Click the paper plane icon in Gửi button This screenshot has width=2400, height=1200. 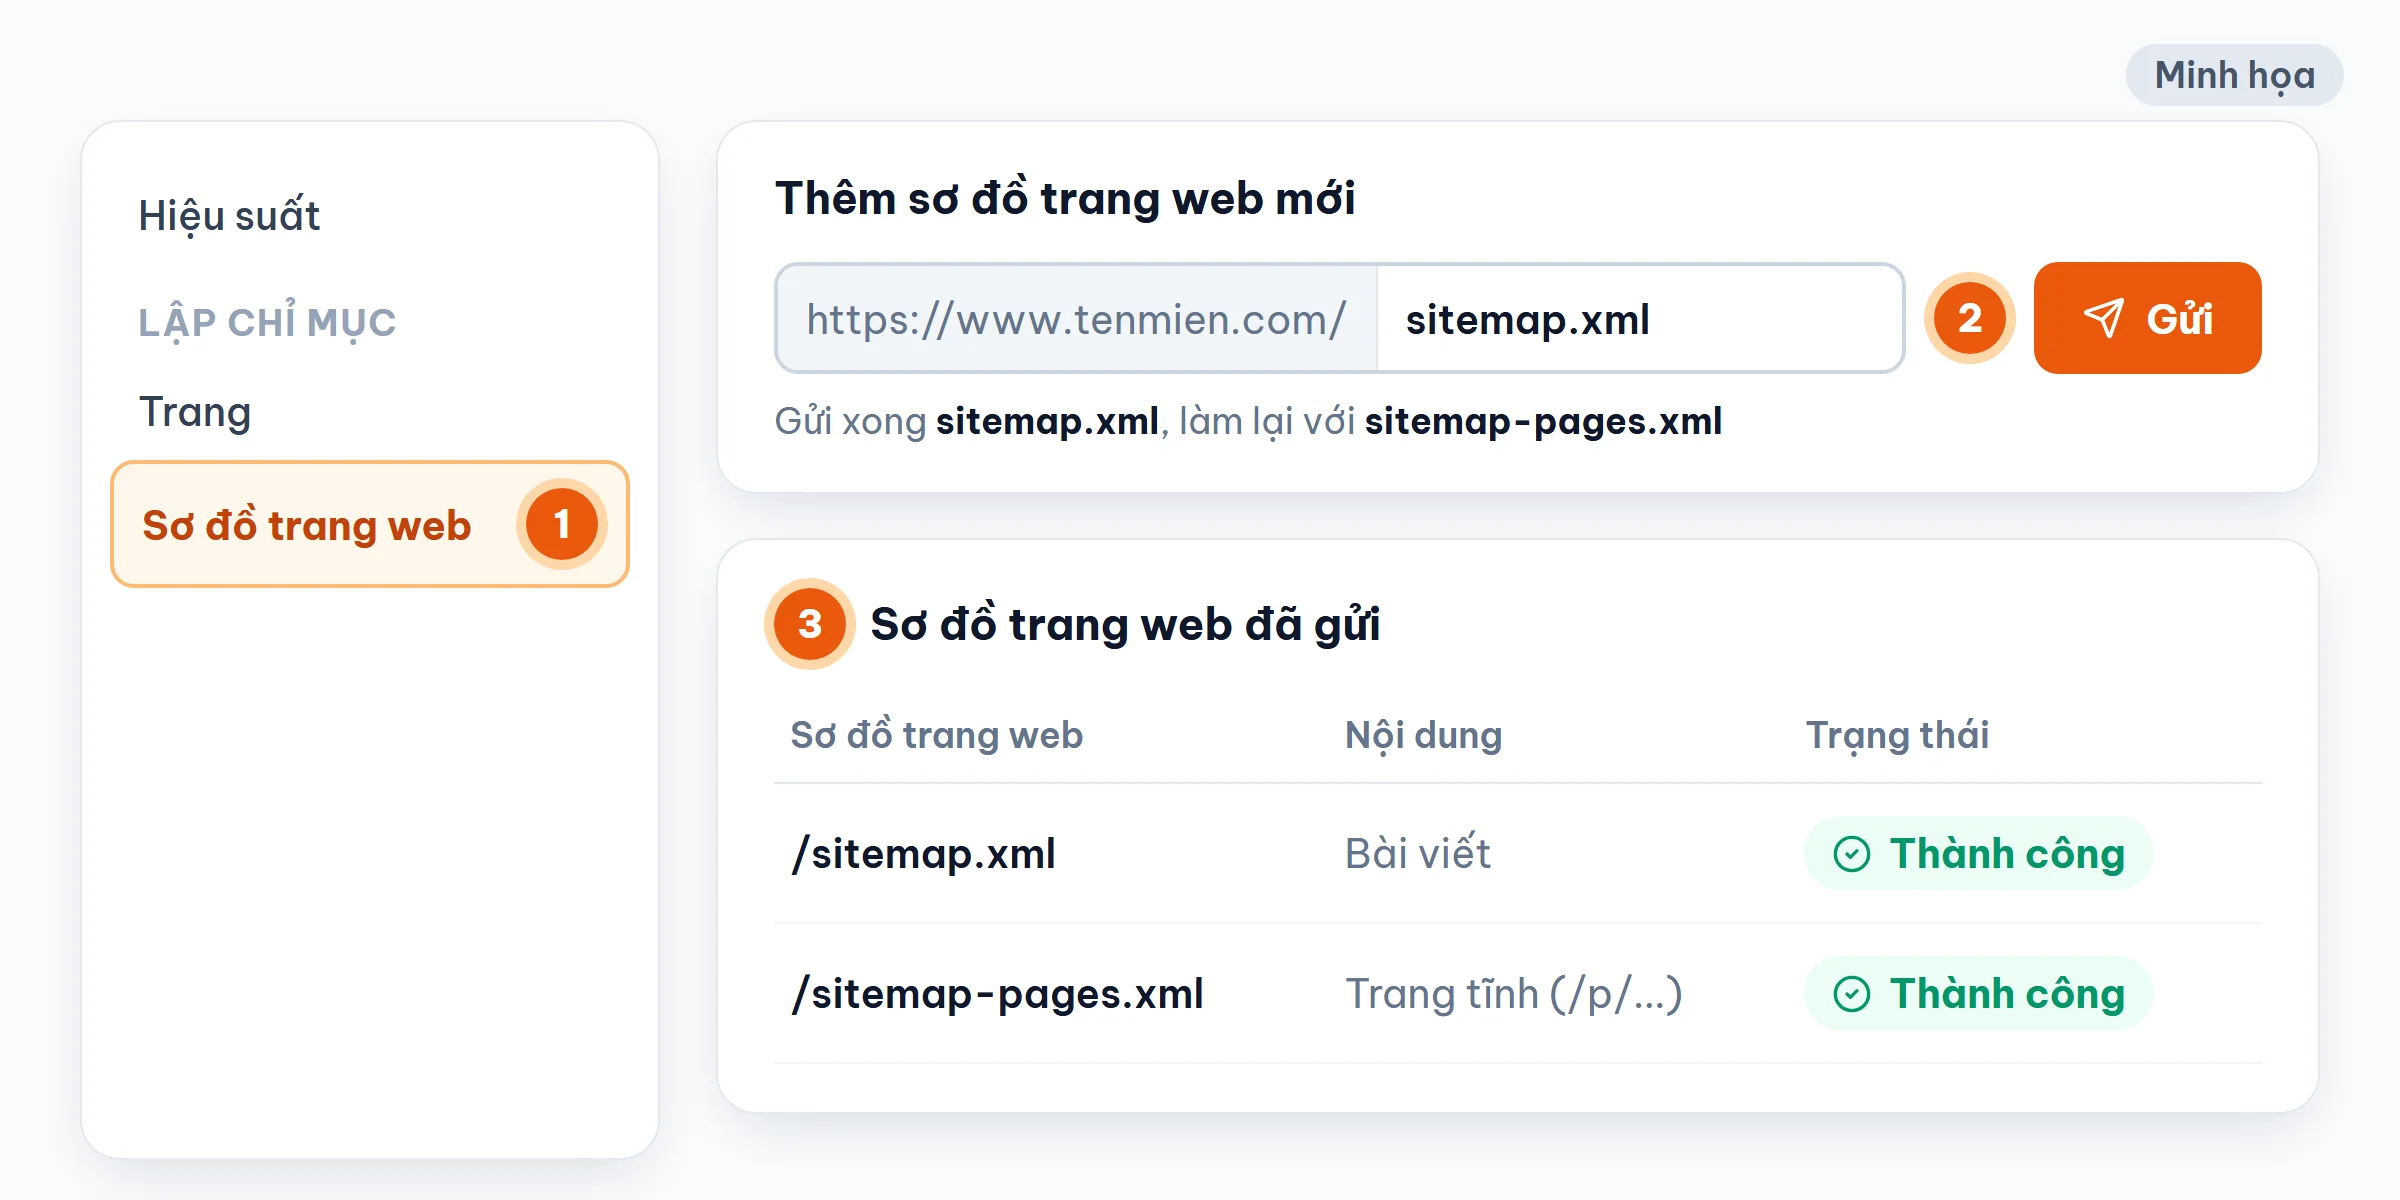coord(2103,319)
